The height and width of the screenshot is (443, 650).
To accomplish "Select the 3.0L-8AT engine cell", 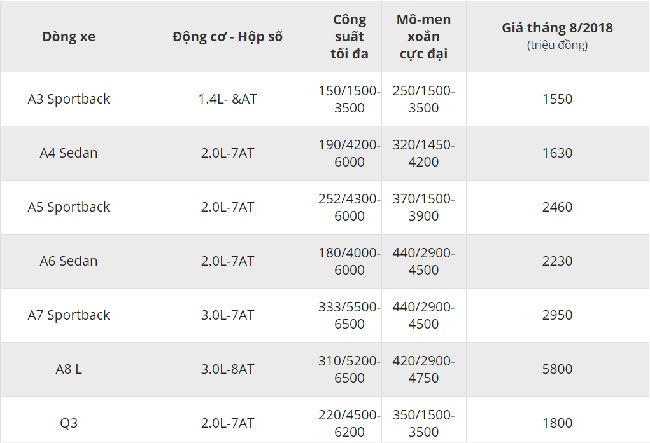I will [x=227, y=369].
